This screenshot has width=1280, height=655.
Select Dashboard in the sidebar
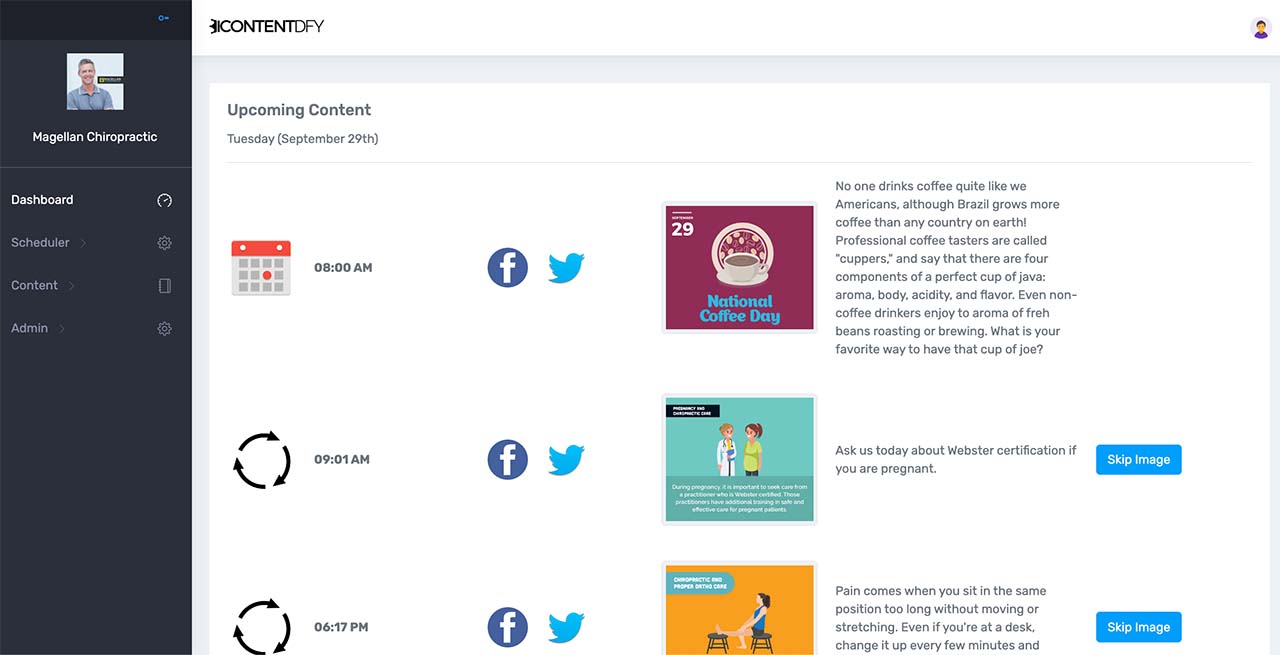click(x=42, y=200)
